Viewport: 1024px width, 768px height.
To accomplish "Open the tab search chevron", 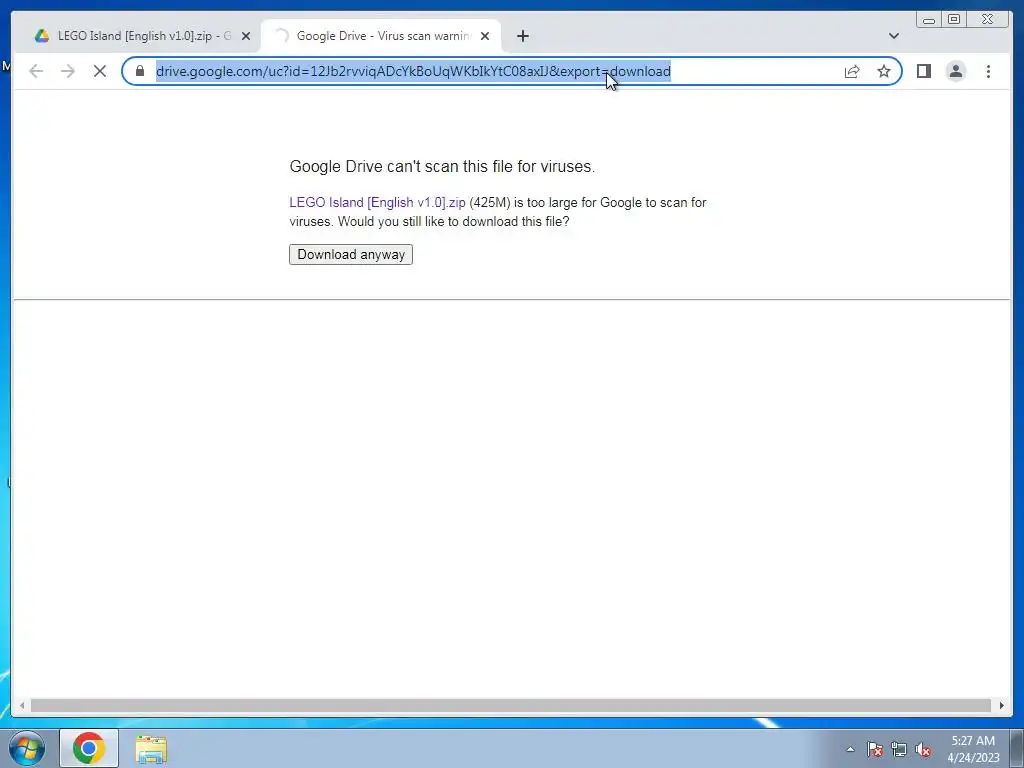I will [894, 36].
